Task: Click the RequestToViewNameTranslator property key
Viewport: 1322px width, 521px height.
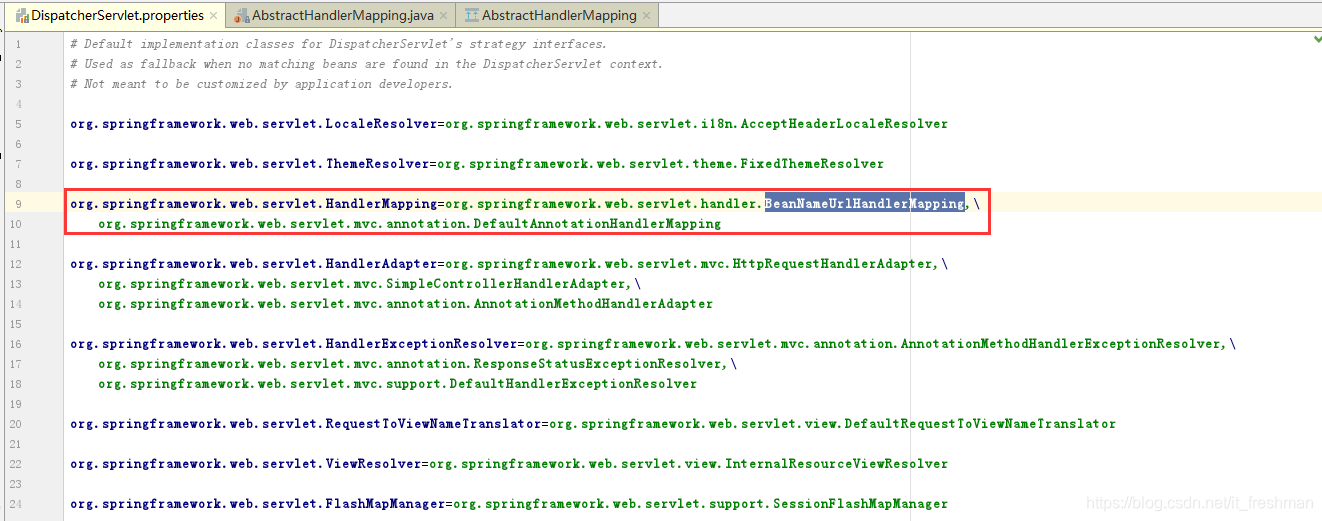Action: coord(306,423)
